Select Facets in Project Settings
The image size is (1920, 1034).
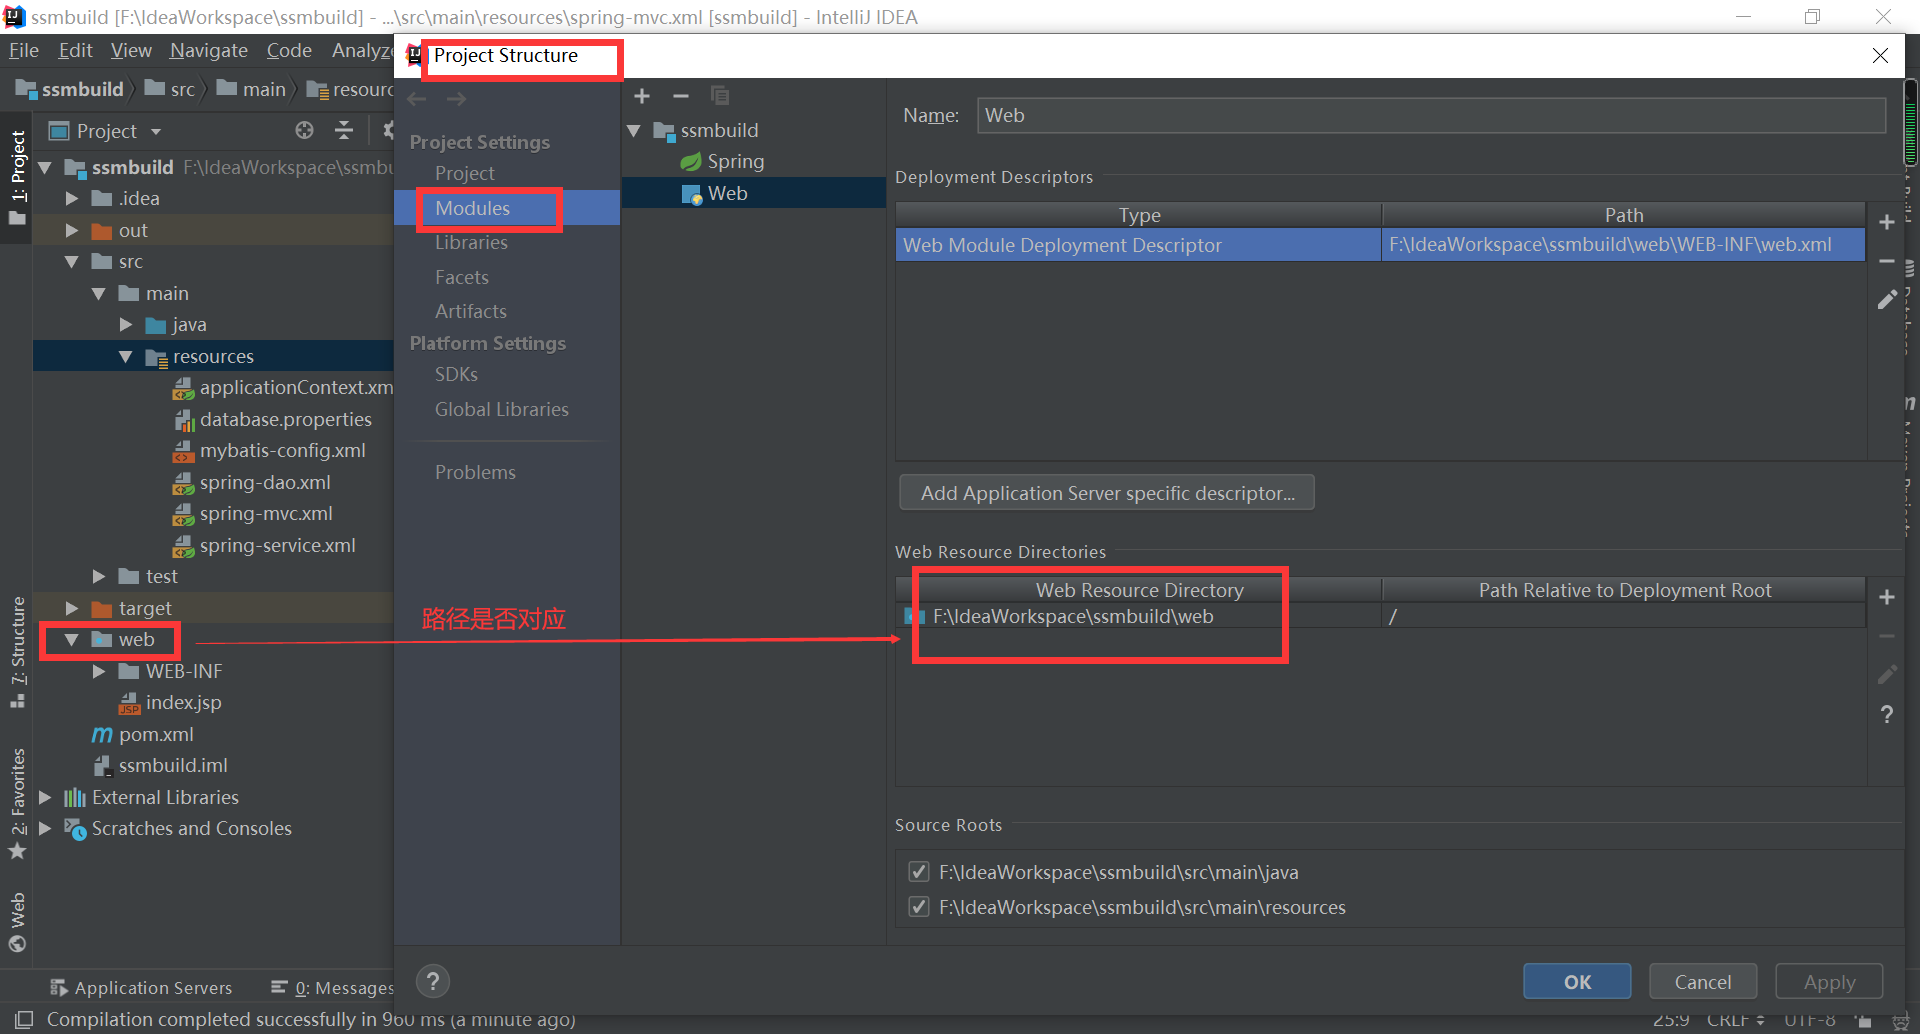click(x=461, y=277)
